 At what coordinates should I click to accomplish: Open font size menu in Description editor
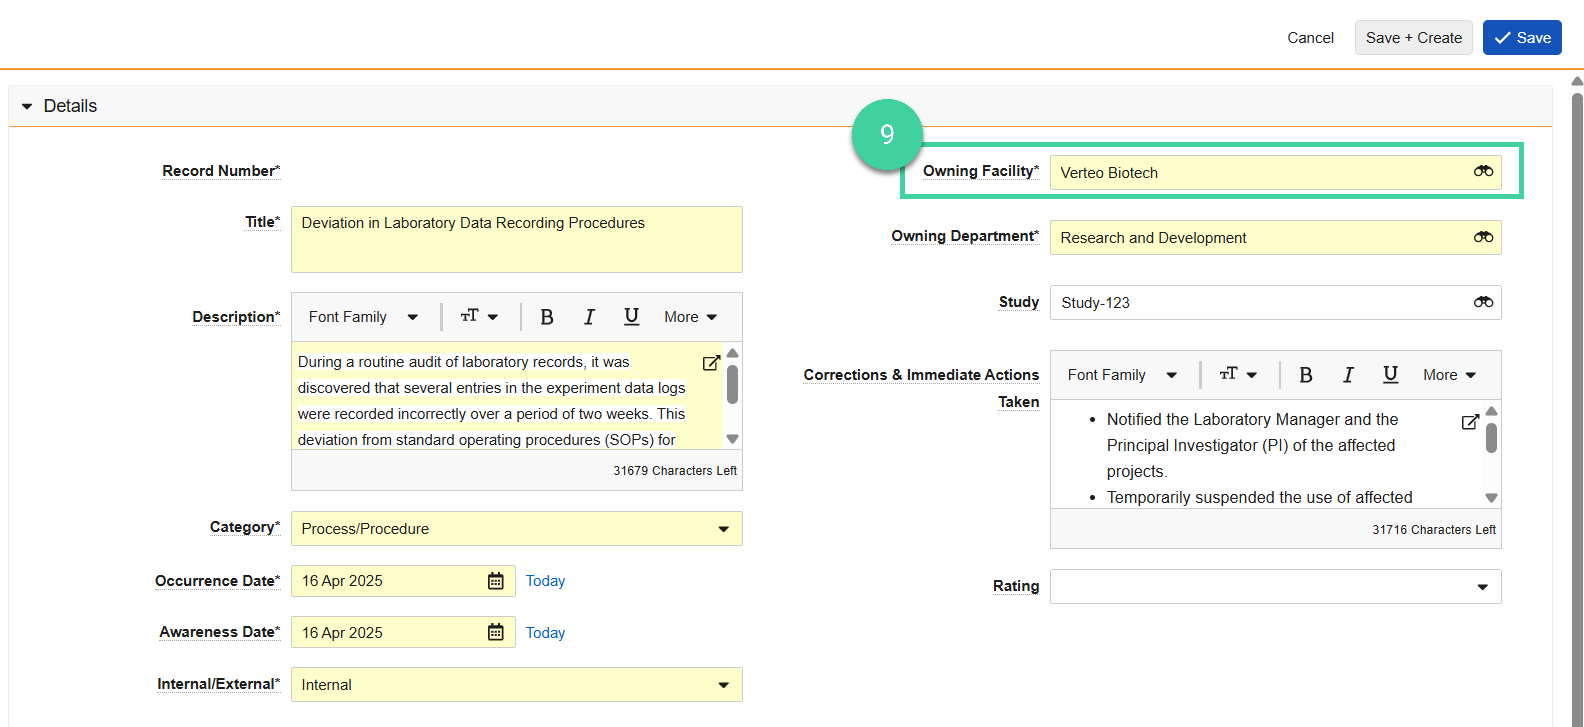479,317
